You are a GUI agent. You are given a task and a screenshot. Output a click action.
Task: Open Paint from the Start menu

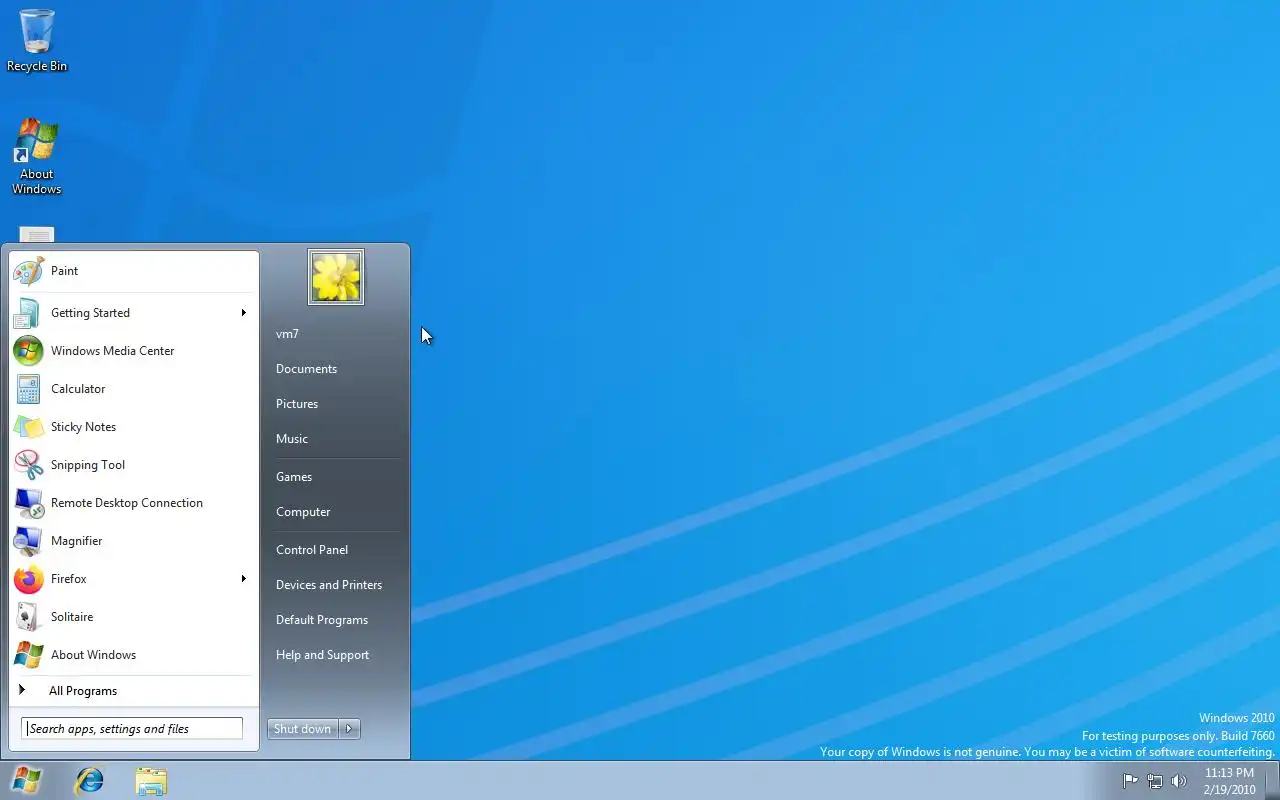point(133,271)
